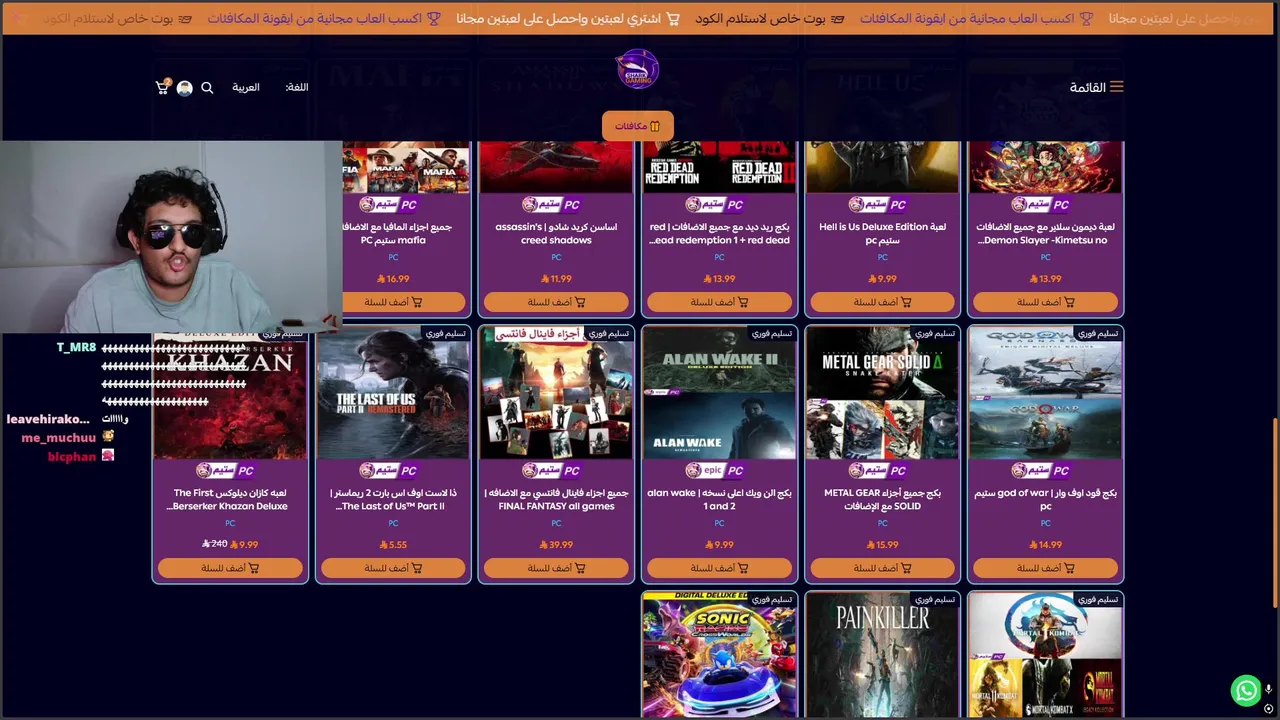Screen dimensions: 1280x720
Task: Open God of War cover thumbnail
Action: 1045,393
